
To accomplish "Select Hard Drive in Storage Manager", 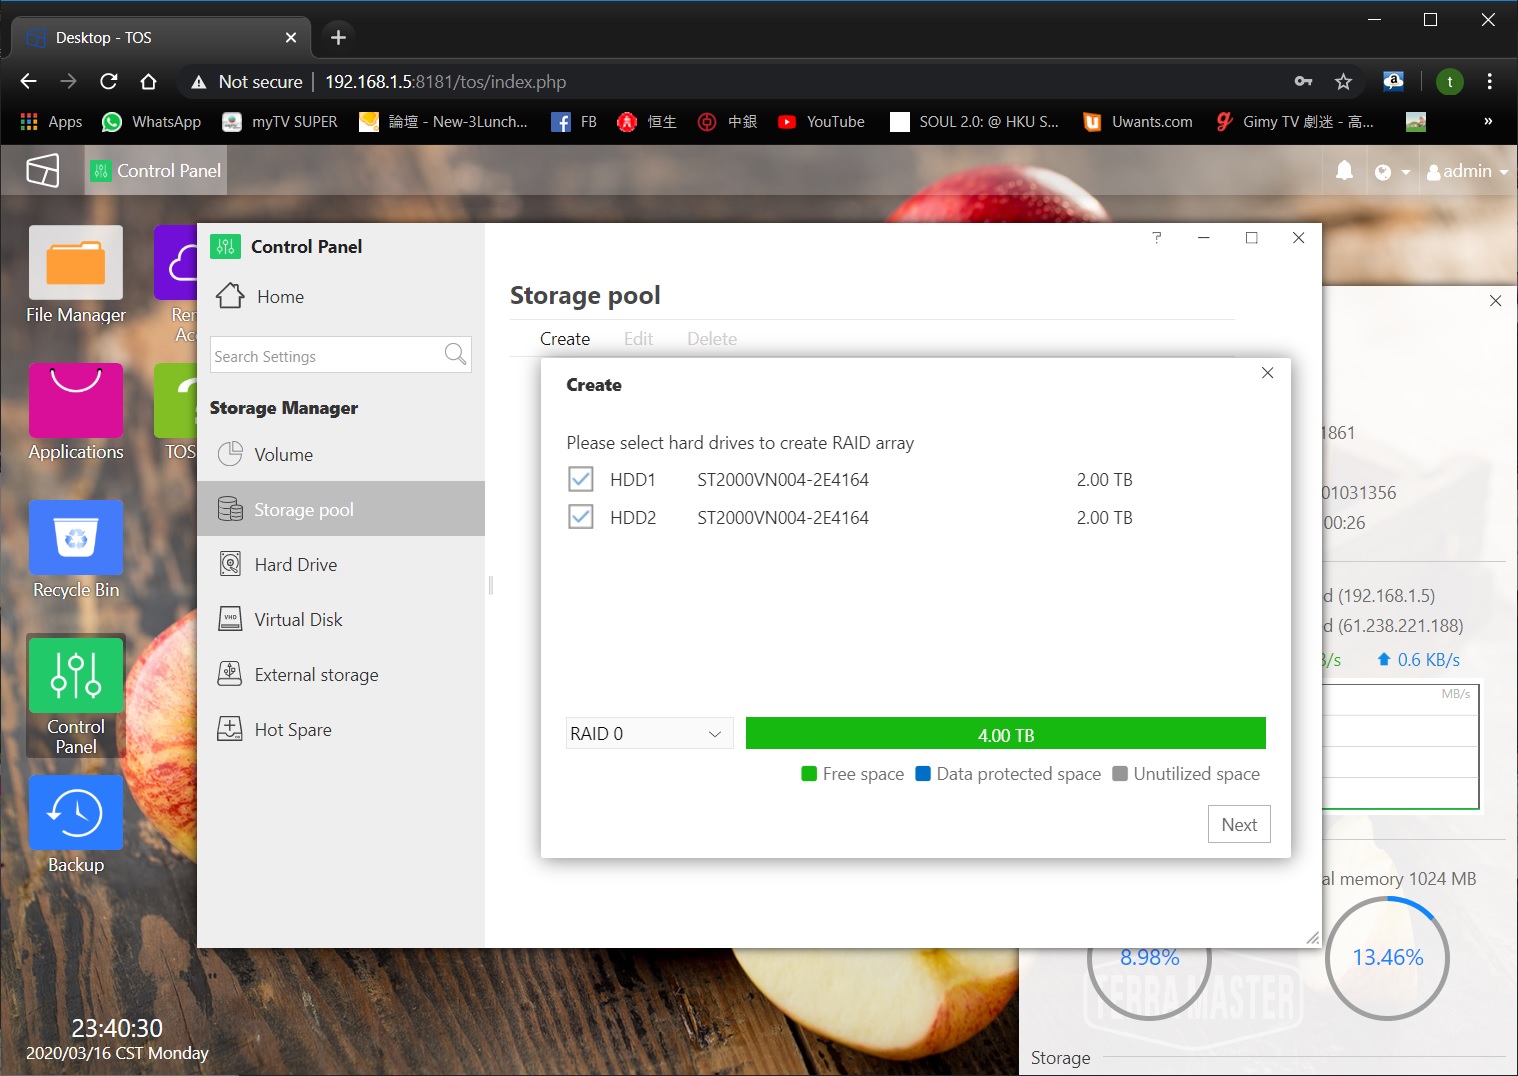I will pyautogui.click(x=295, y=565).
